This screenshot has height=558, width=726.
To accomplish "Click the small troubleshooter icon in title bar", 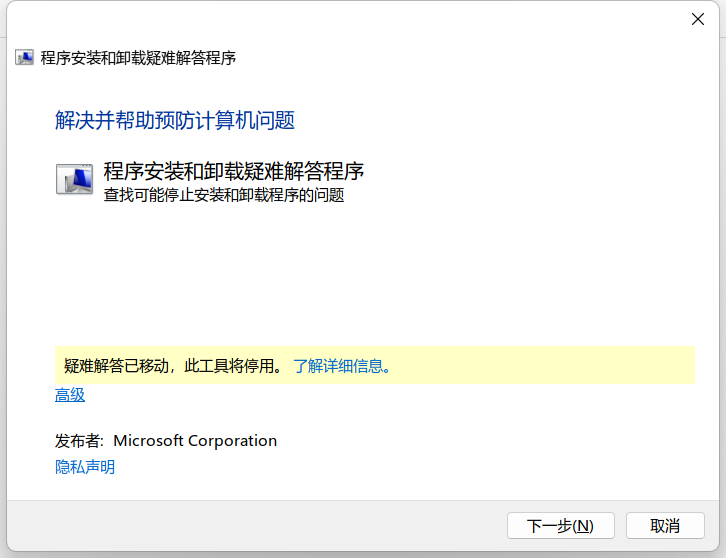I will pos(25,57).
